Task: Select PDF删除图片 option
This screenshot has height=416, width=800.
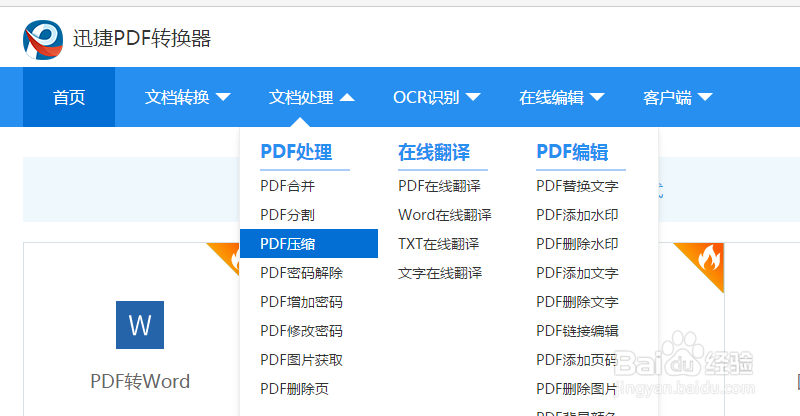Action: (577, 389)
